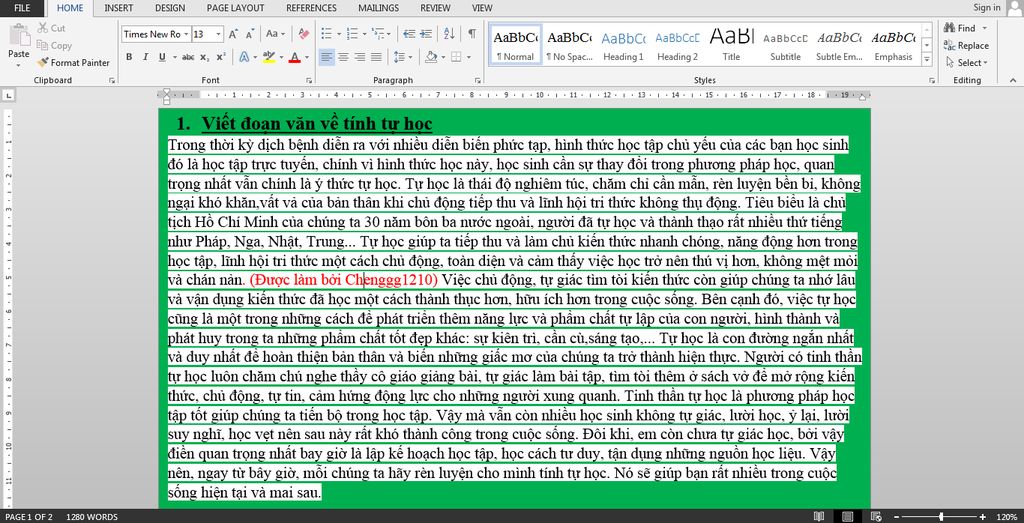Apply text effects and typography
Viewport: 1024px width, 523px height.
[x=244, y=57]
